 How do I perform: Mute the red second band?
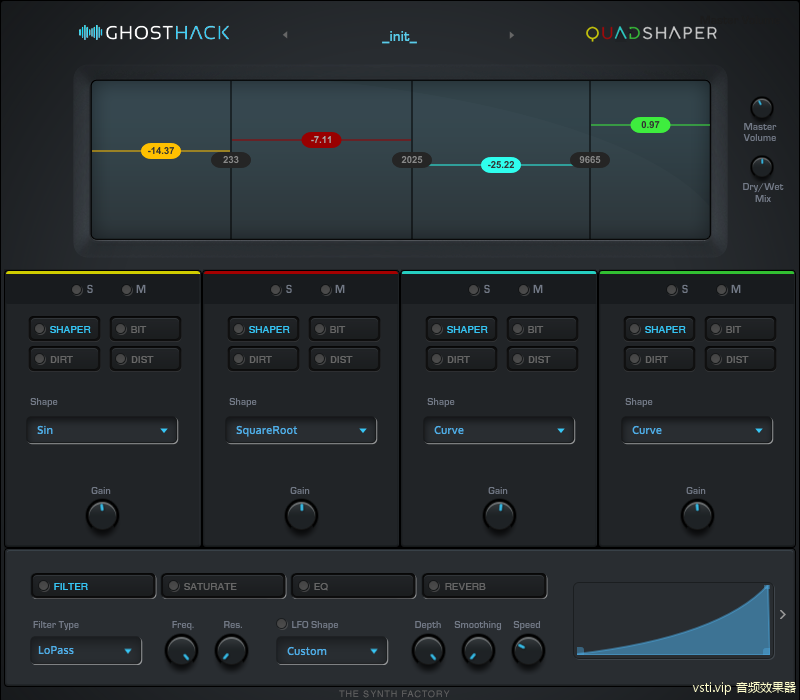[x=326, y=290]
